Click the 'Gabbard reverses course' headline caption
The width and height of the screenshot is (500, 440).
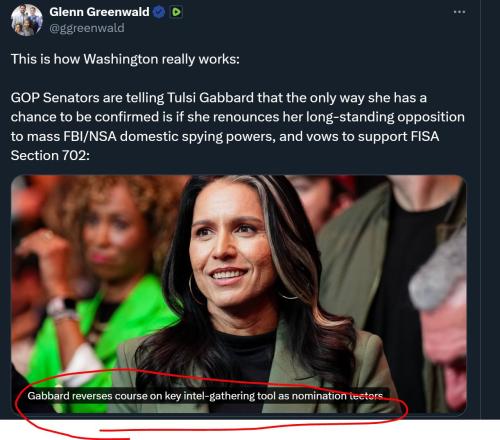point(205,396)
